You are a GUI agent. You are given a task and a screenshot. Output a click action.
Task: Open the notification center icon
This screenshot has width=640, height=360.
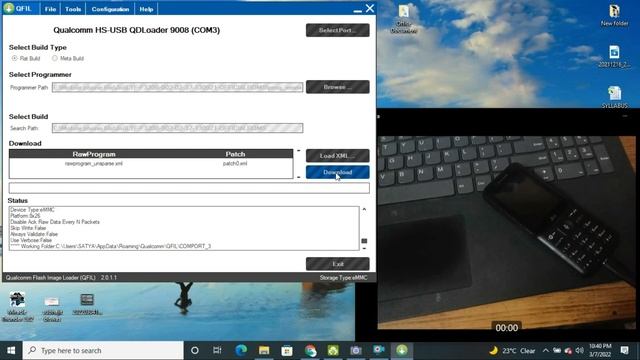tap(624, 350)
